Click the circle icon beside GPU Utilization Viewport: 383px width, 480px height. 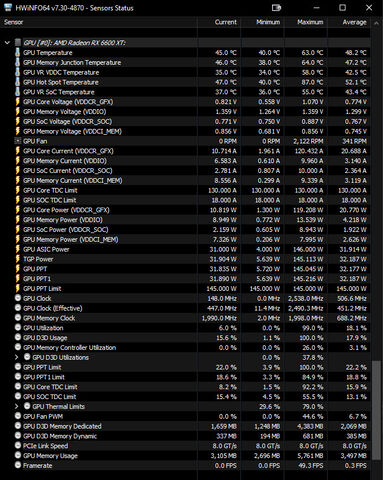pos(18,328)
